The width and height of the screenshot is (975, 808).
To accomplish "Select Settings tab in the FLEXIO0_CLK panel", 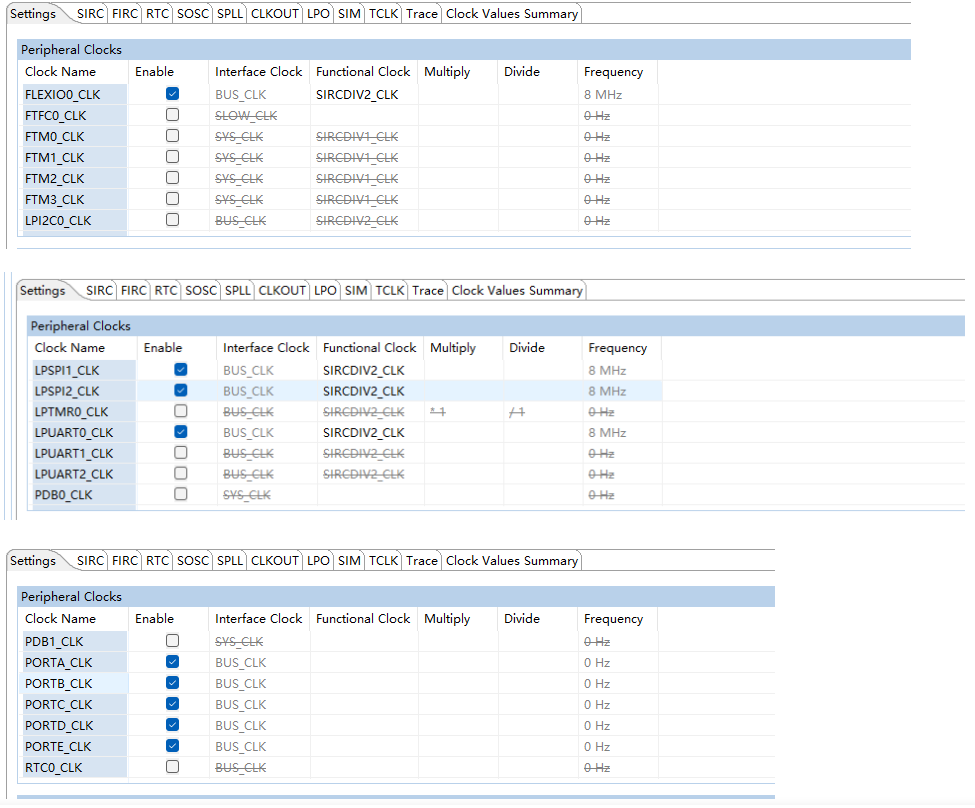I will pos(33,14).
